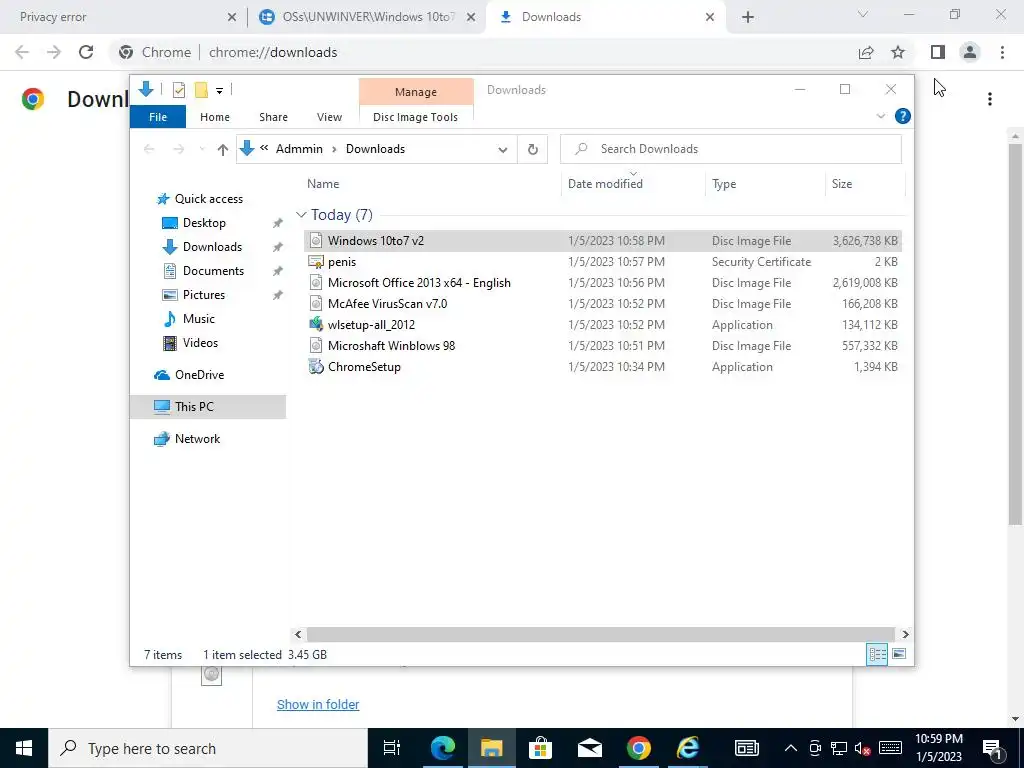The image size is (1024, 768).
Task: Click the Windows 10to7 v2 disc image icon
Action: pos(316,240)
